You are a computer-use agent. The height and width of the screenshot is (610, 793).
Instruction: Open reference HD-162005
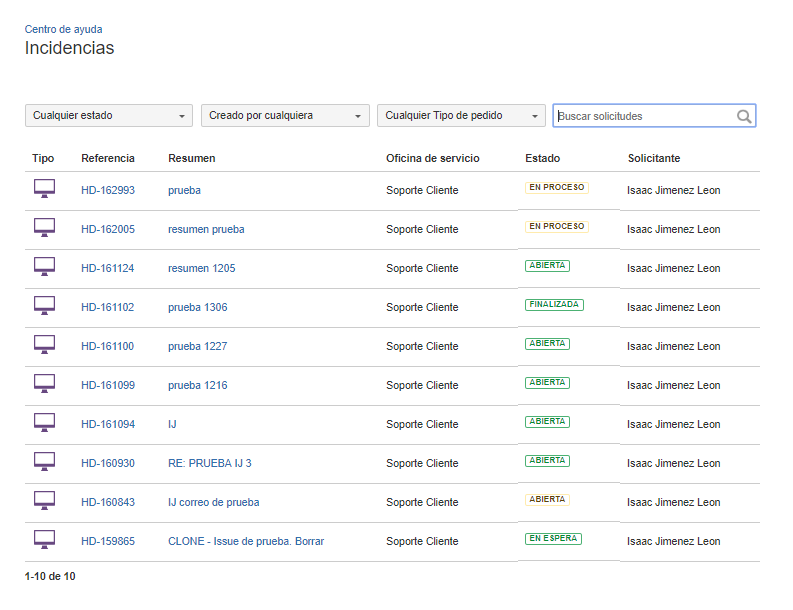(x=108, y=229)
